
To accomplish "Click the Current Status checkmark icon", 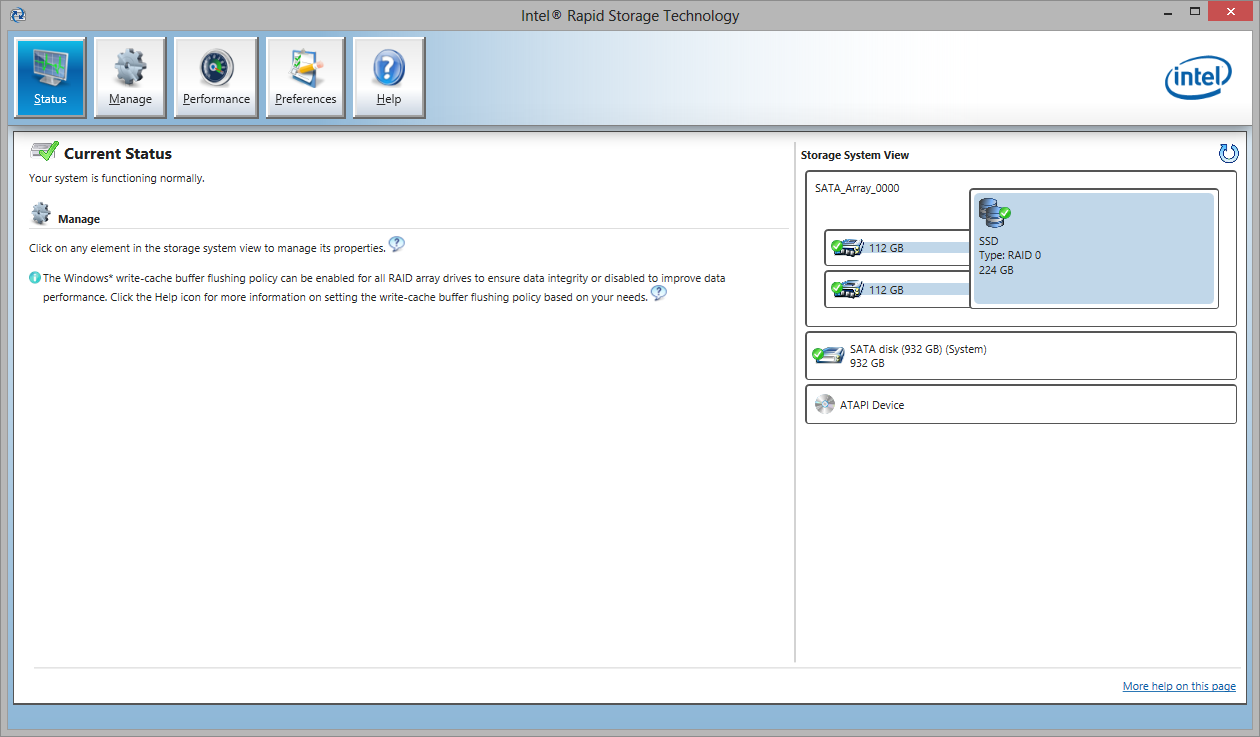I will 44,152.
